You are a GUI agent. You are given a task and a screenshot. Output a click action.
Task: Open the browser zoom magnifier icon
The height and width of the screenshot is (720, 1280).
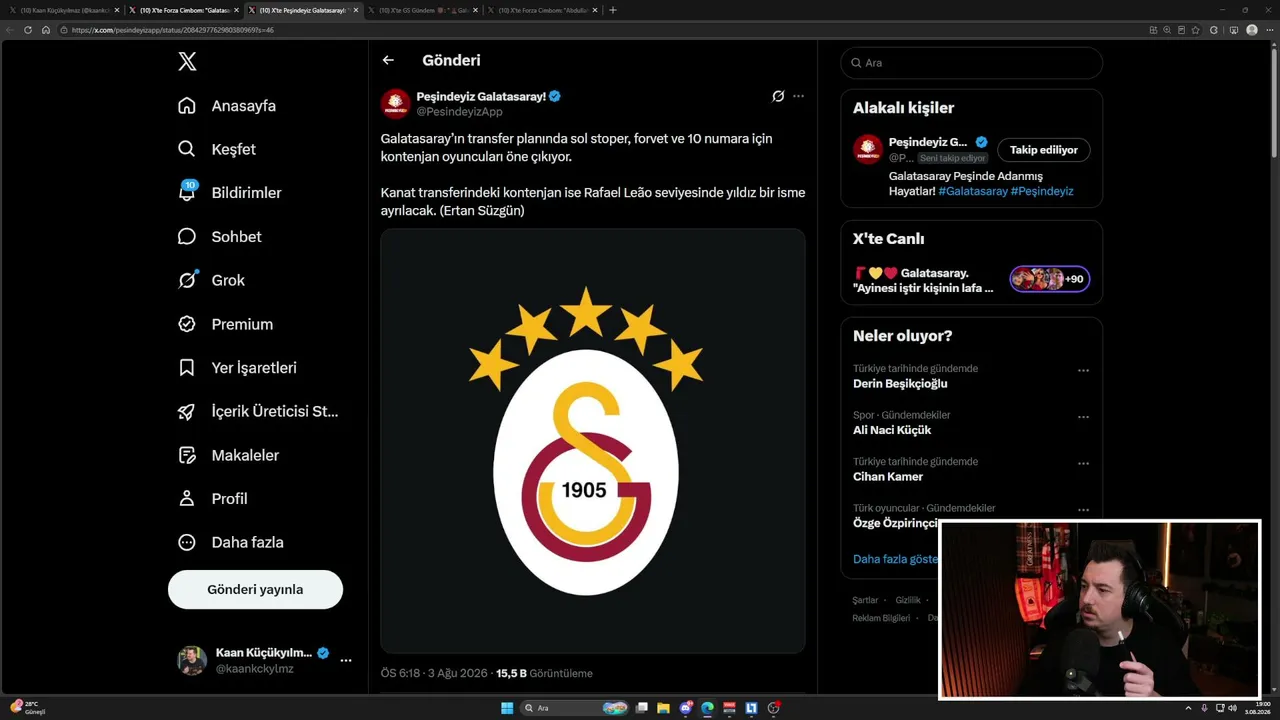point(1167,30)
